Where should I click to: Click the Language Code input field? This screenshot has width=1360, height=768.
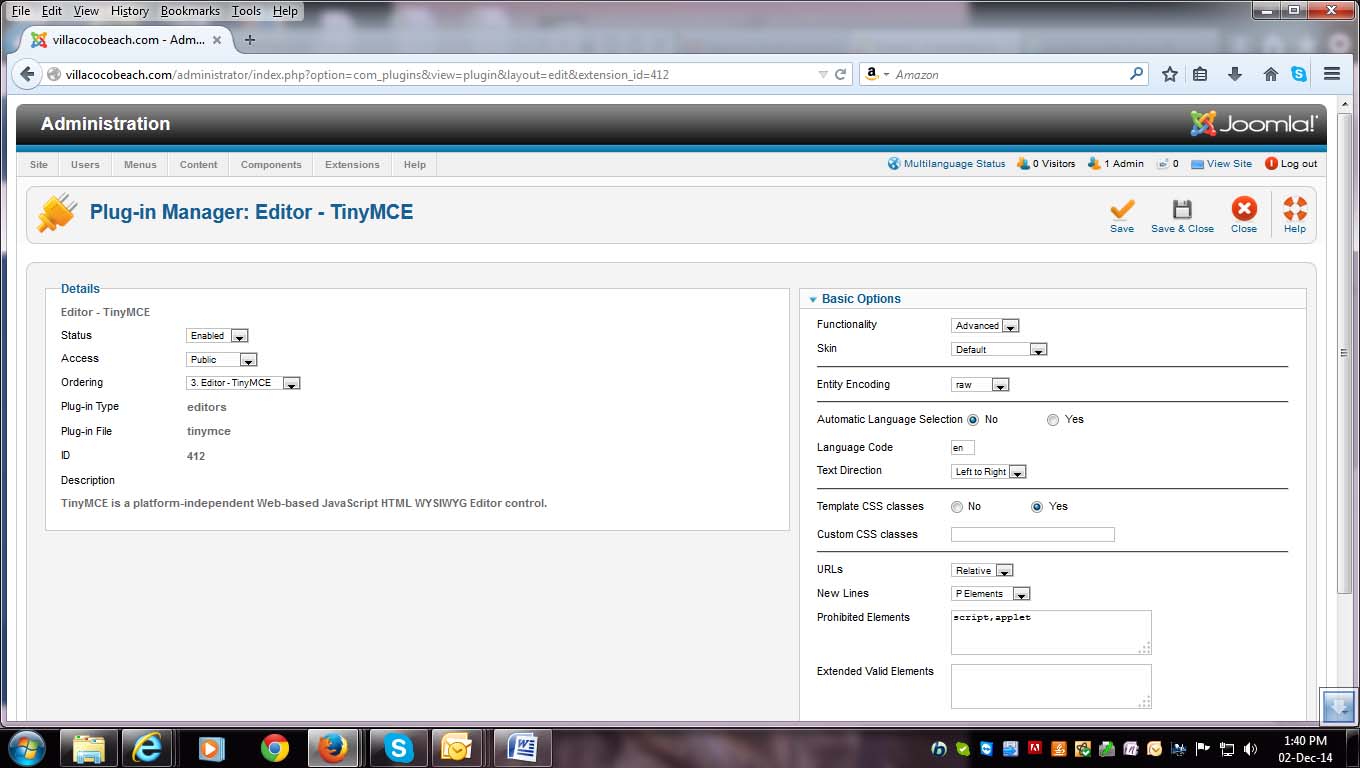962,448
